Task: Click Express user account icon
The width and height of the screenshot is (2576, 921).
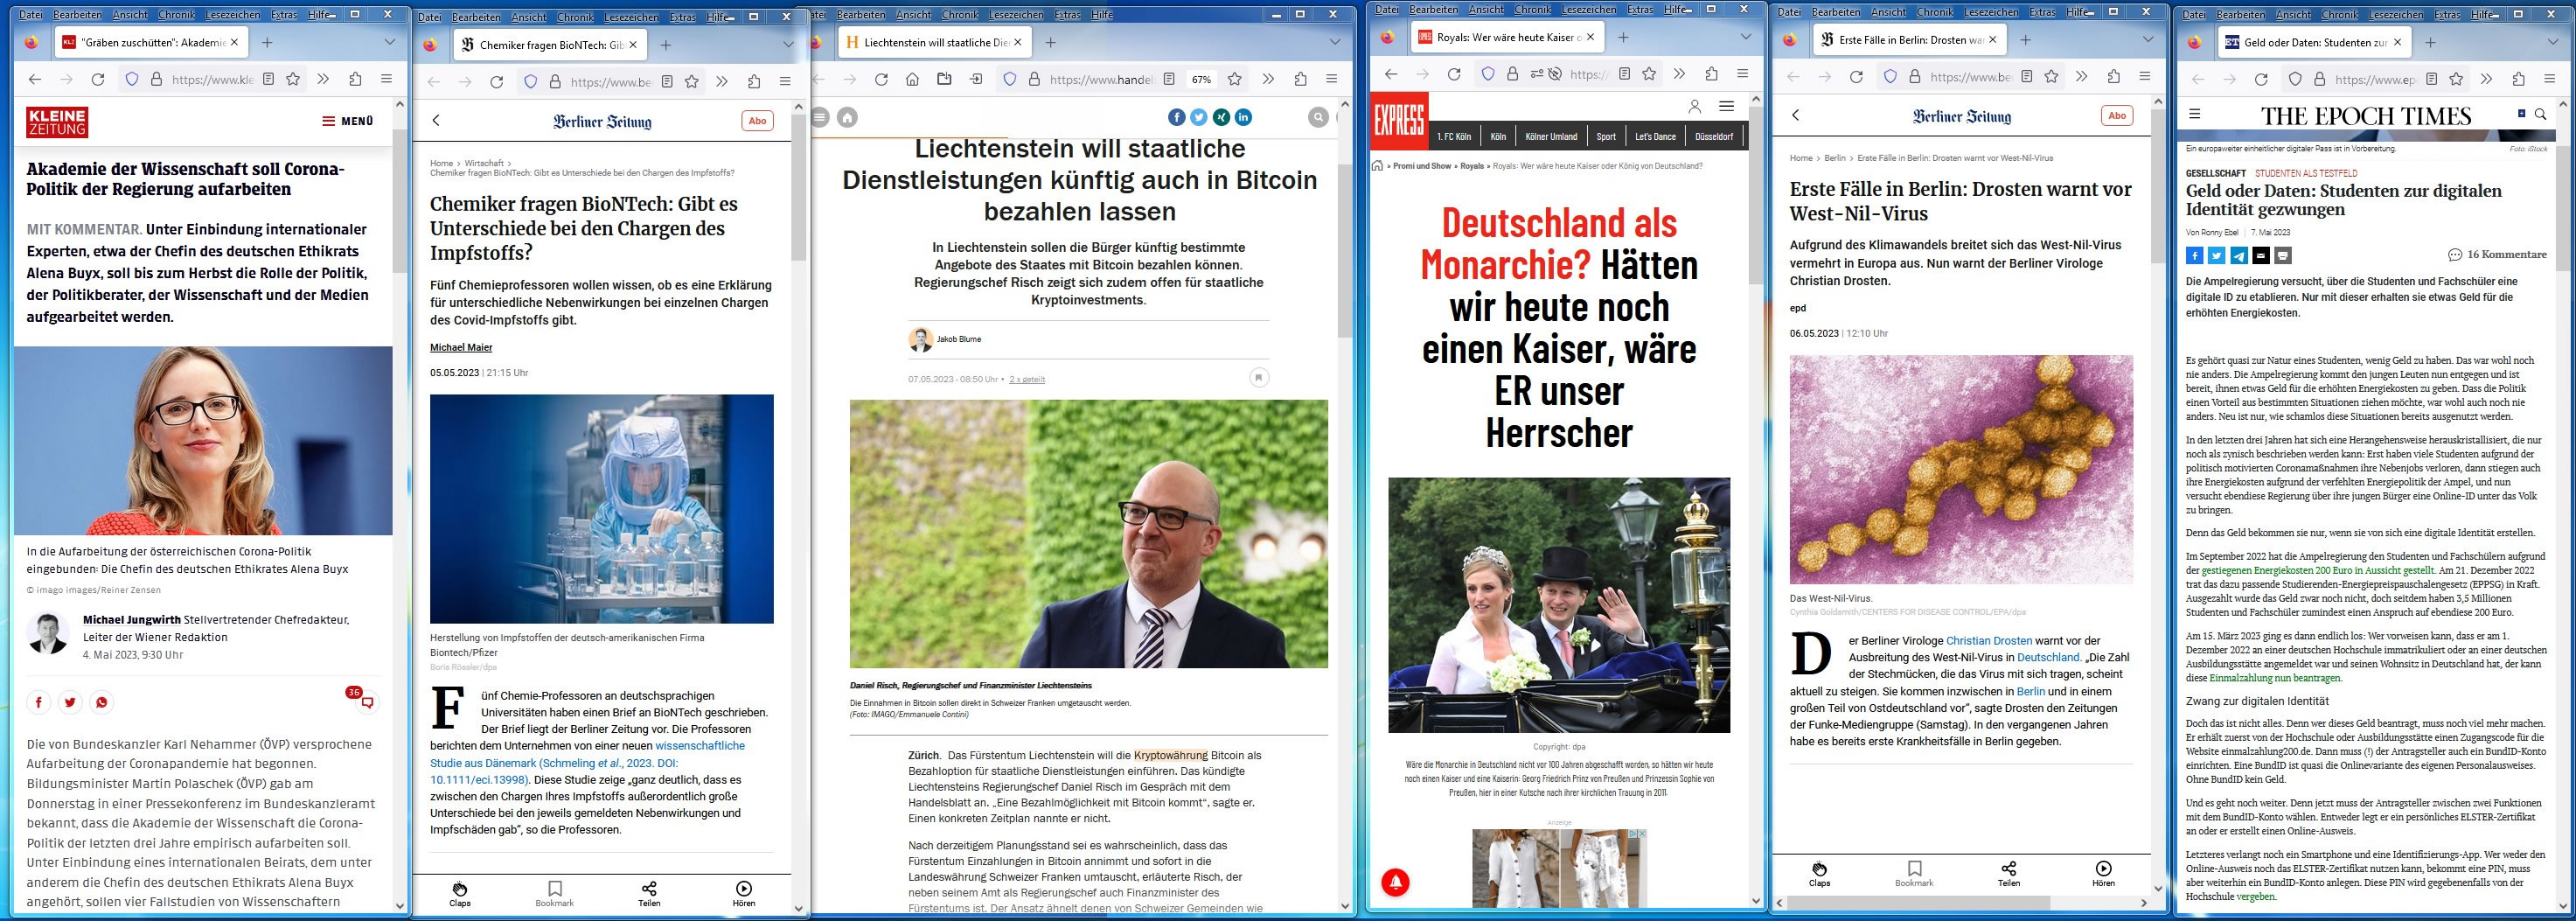Action: 1694,106
